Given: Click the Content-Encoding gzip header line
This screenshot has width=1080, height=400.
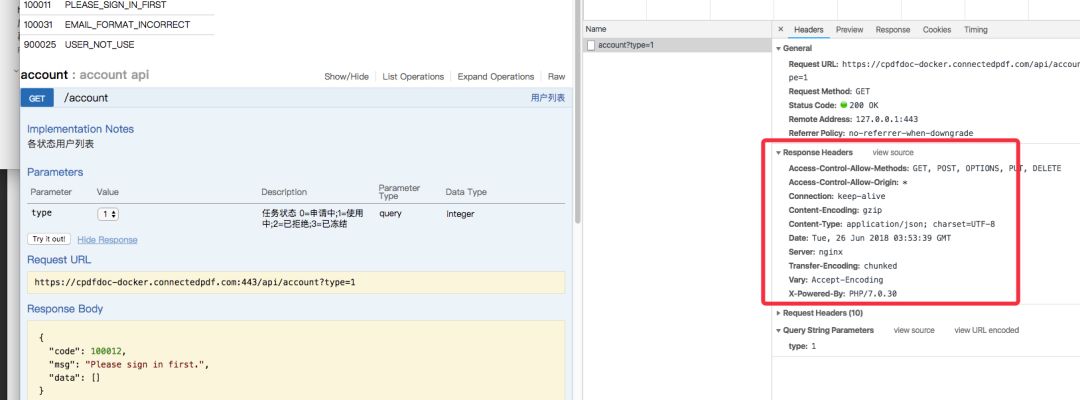Looking at the screenshot, I should pyautogui.click(x=835, y=210).
